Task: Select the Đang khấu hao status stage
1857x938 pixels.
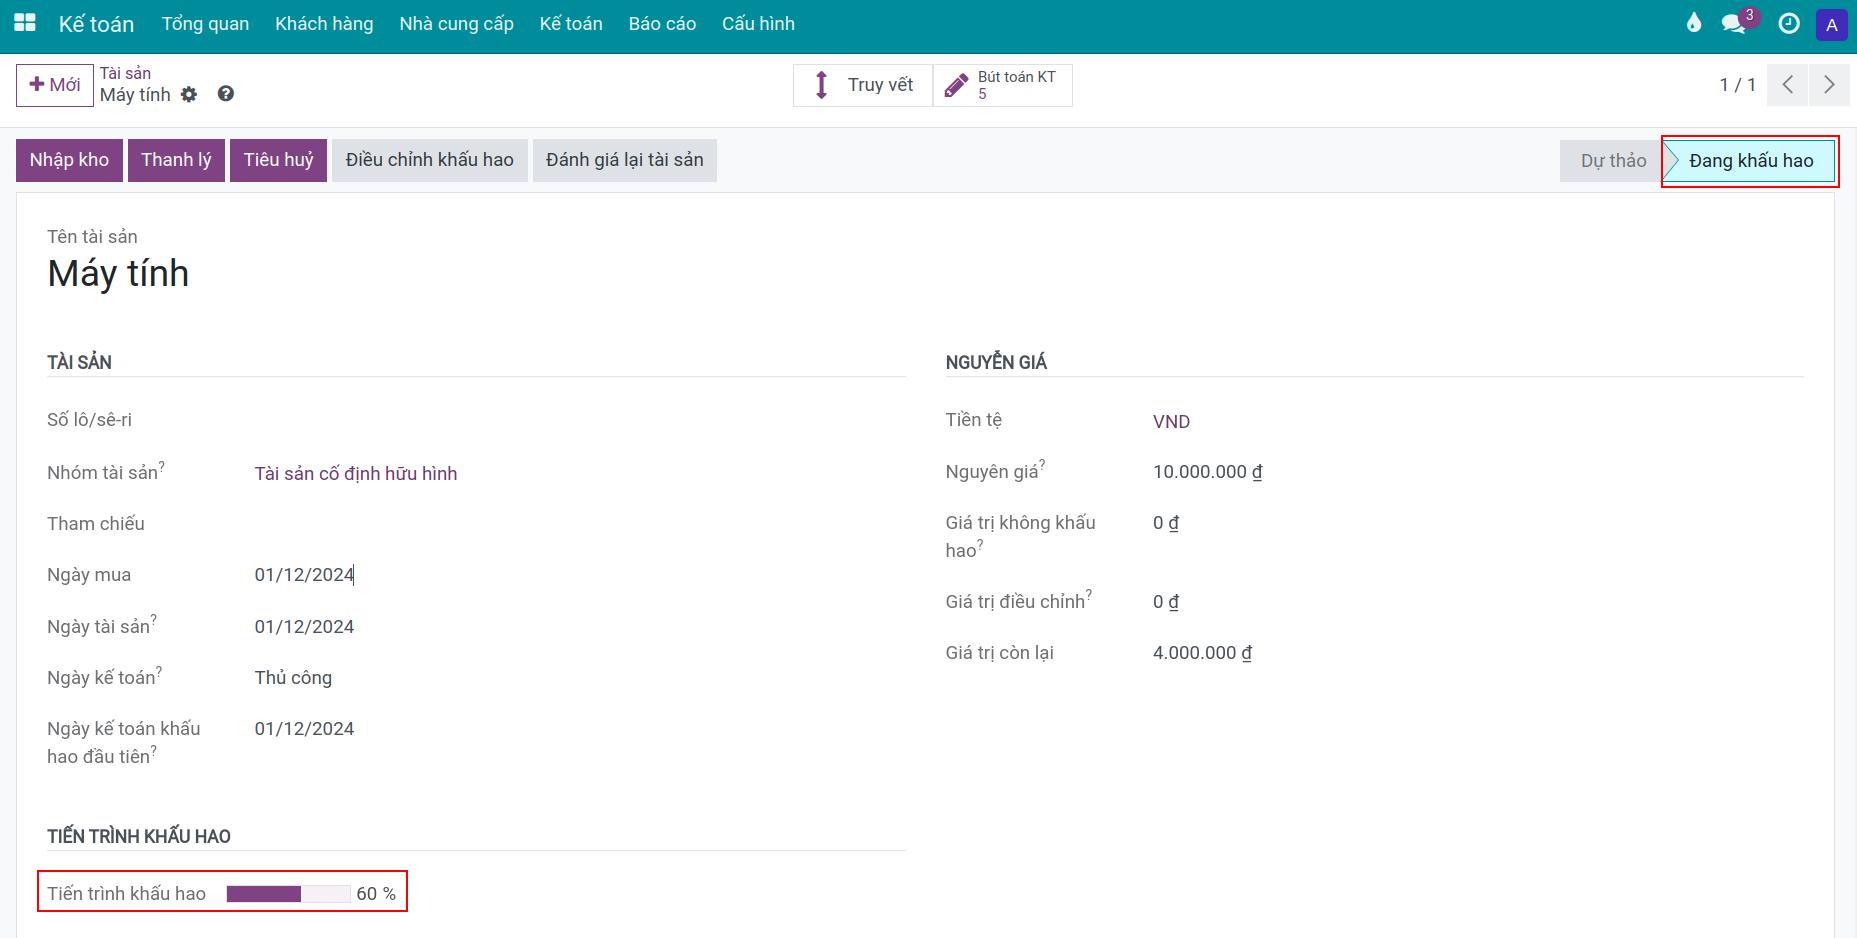Action: 1750,161
